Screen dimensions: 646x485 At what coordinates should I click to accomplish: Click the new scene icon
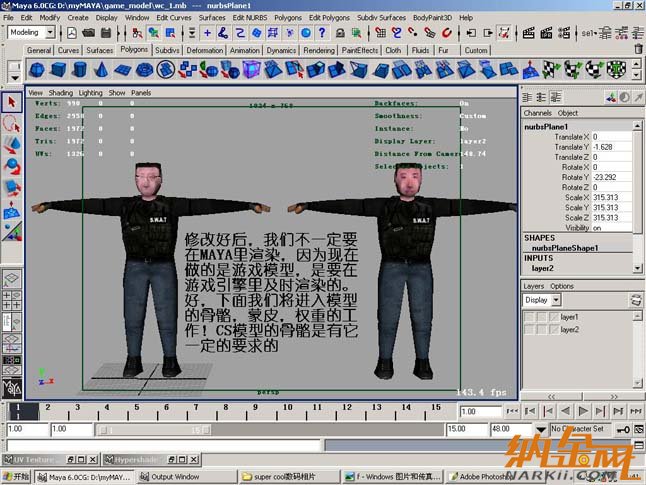(72, 33)
